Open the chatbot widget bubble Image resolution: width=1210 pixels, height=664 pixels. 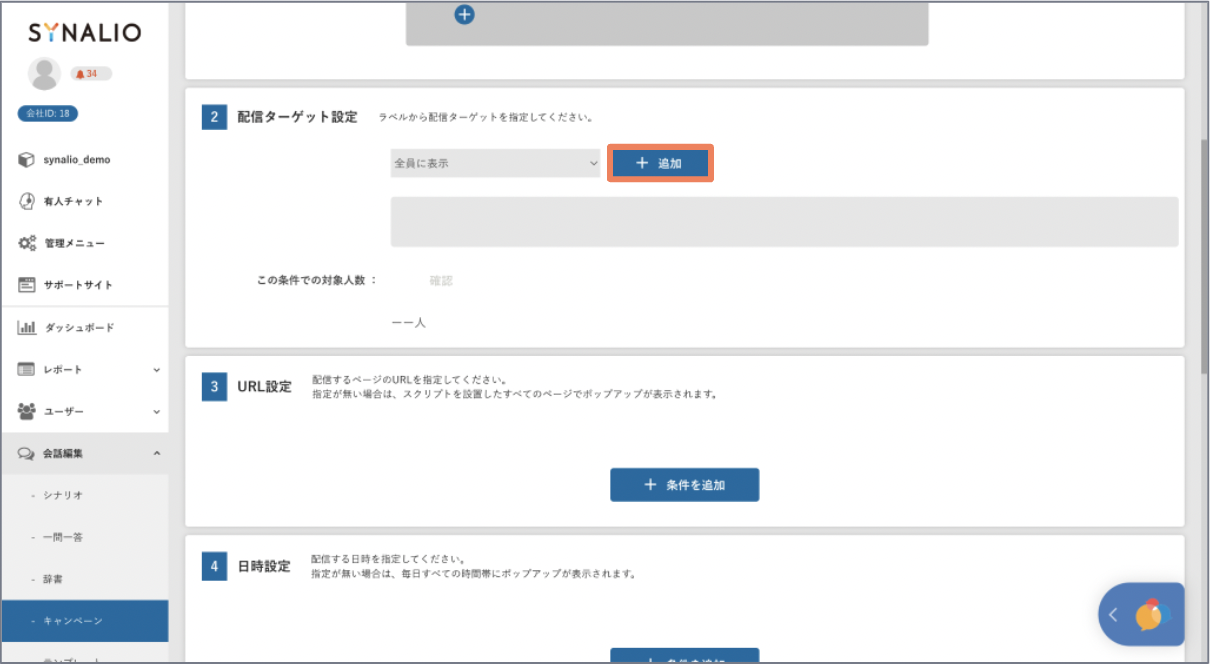click(1152, 616)
